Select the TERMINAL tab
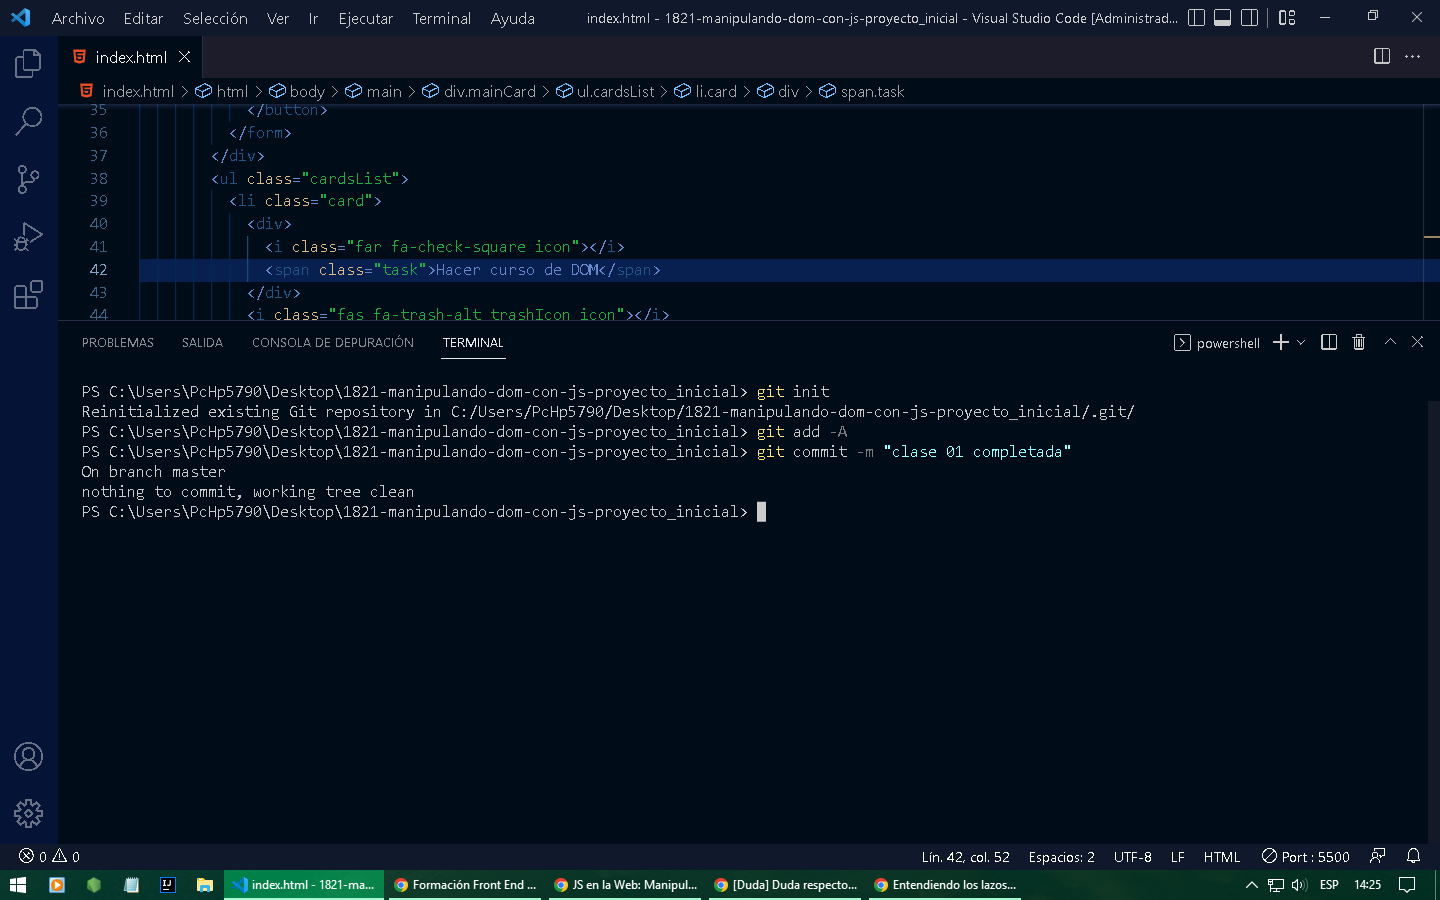This screenshot has width=1440, height=900. (x=473, y=343)
